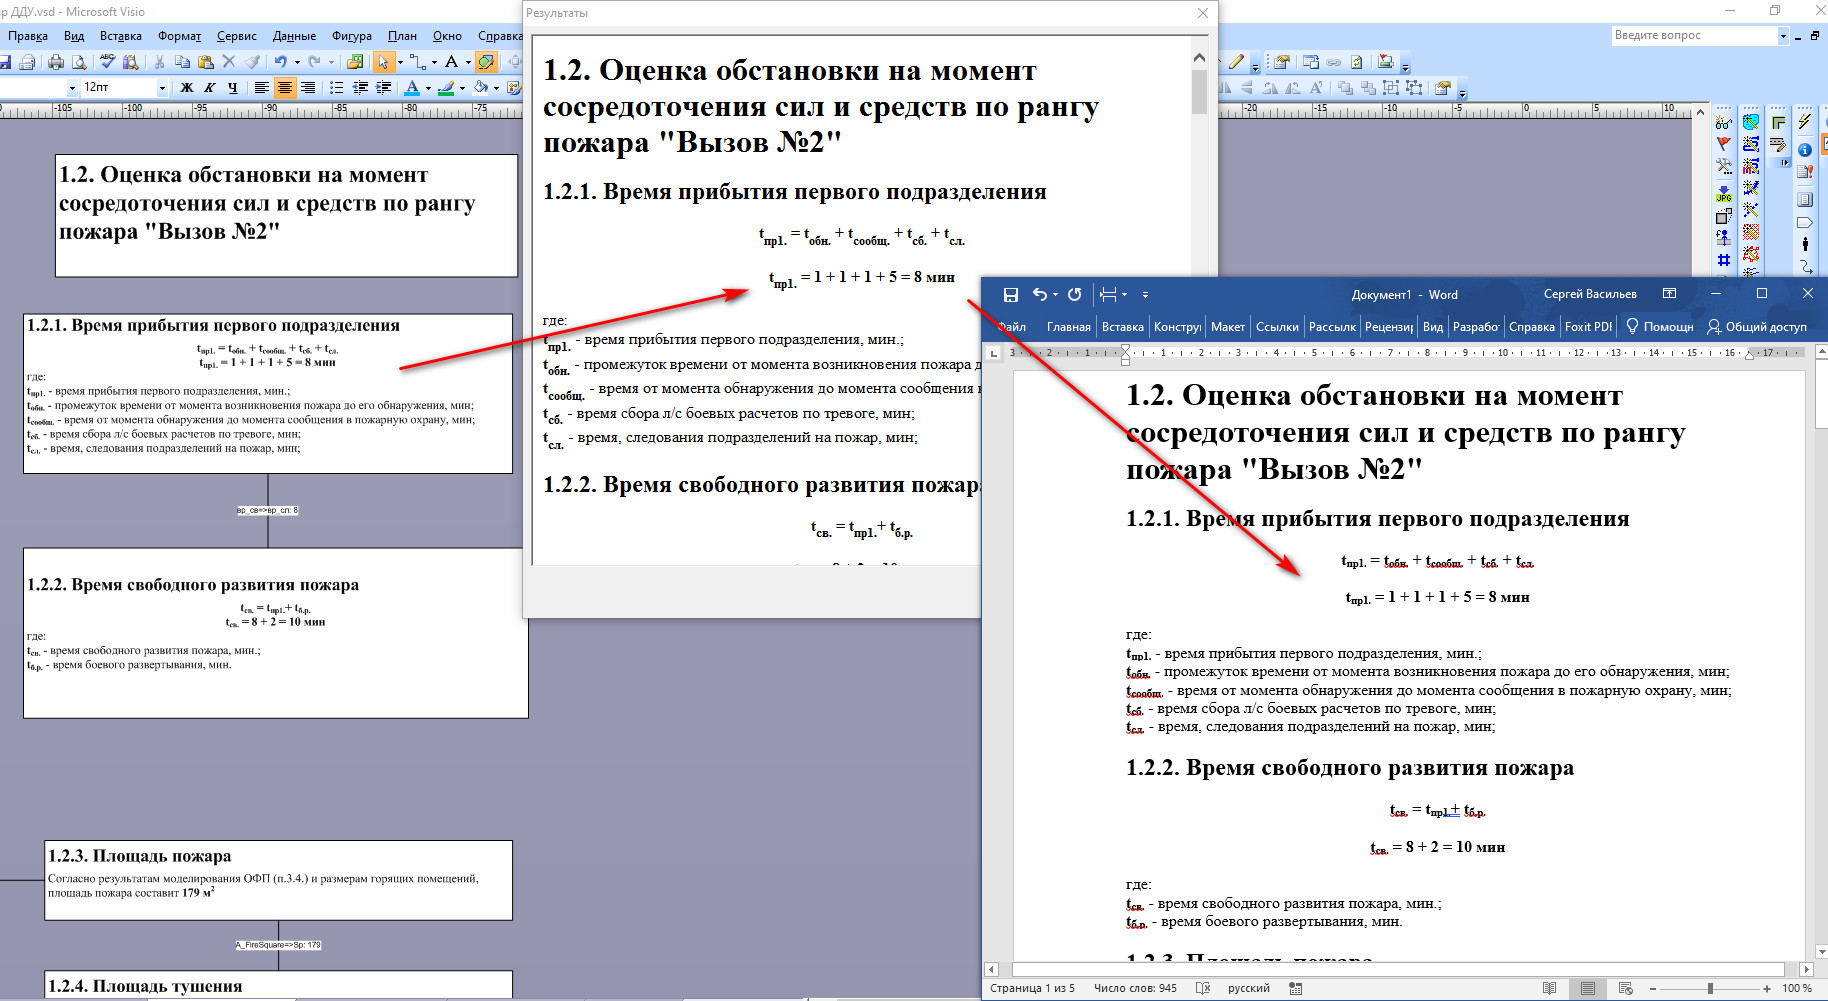Toggle Underline 'Ч' formatting in Visio
1828x1001 pixels.
(232, 88)
